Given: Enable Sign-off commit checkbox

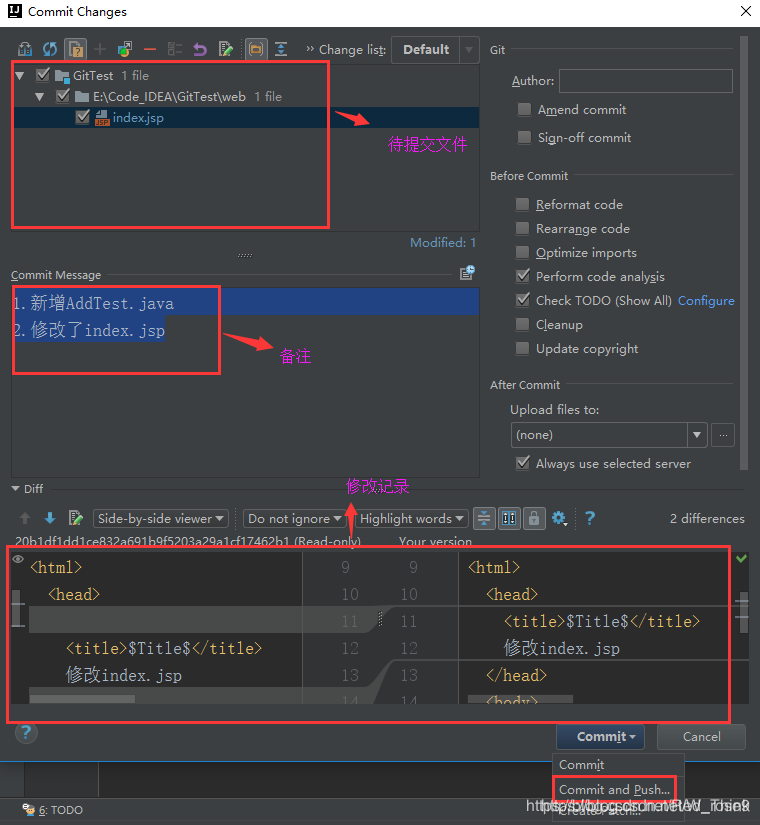Looking at the screenshot, I should (524, 137).
